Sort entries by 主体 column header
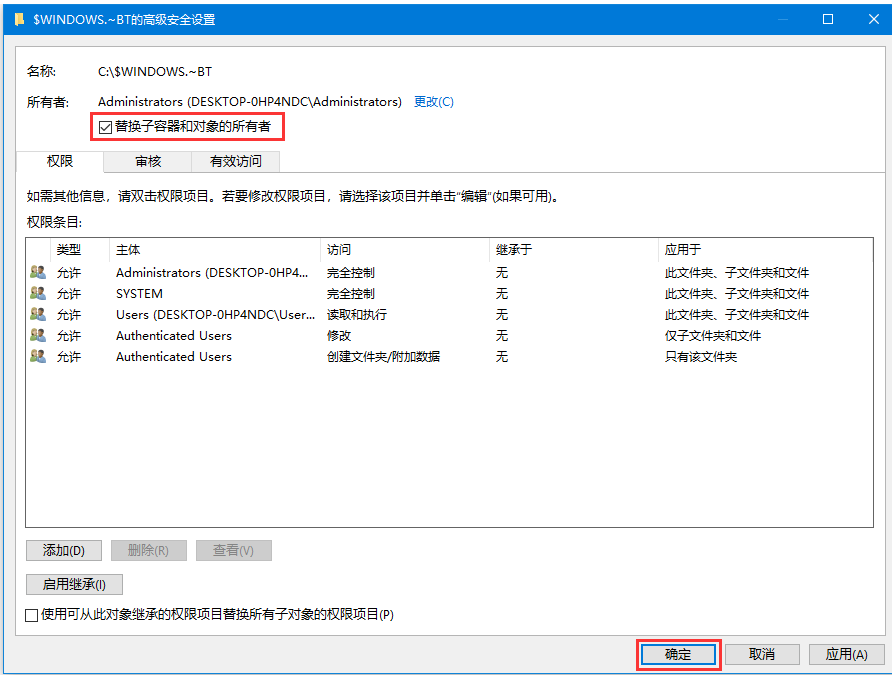Screen dimensions: 892x675 (x=128, y=249)
